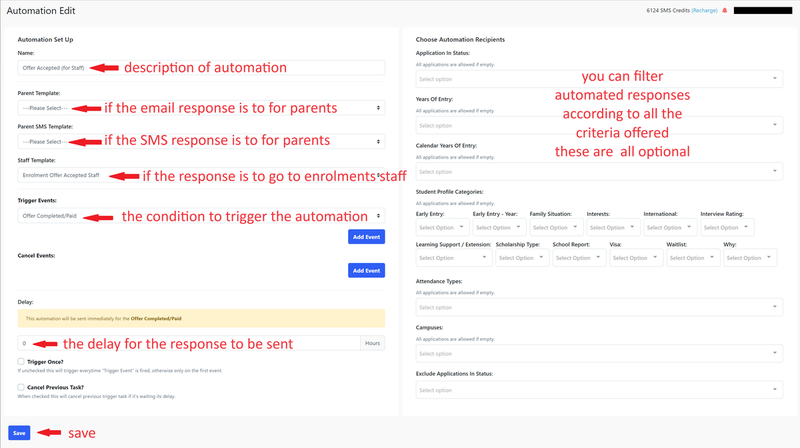Screen dimensions: 800x448
Task: Open the International select option
Action: pos(670,227)
